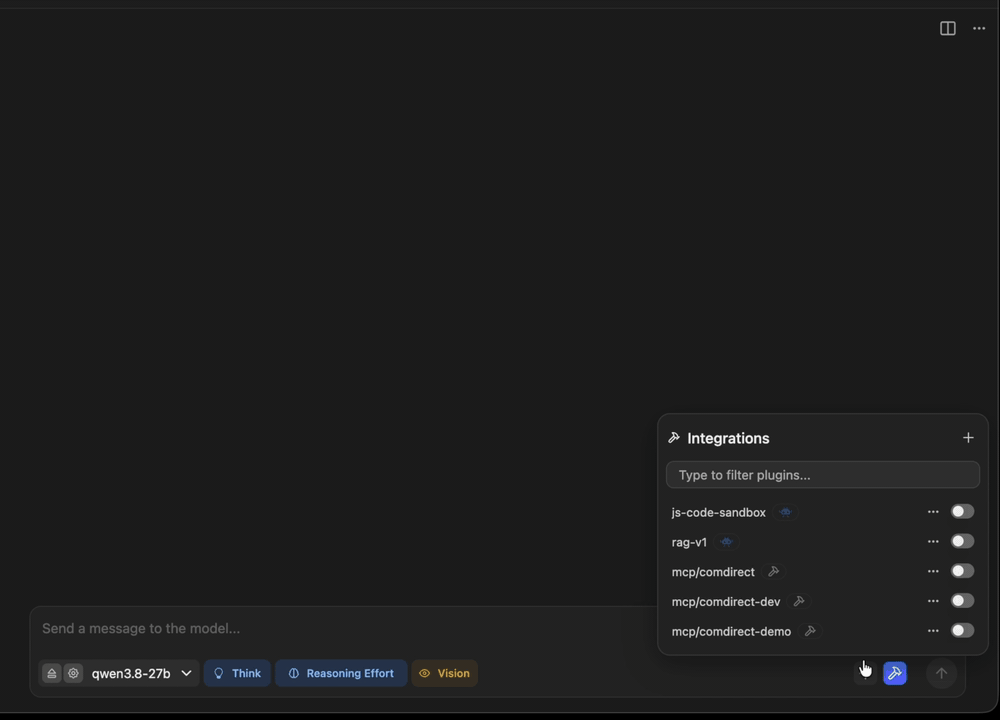Click the hammer badge beside mcp/comdirect-dev
Viewport: 1000px width, 720px height.
(799, 601)
